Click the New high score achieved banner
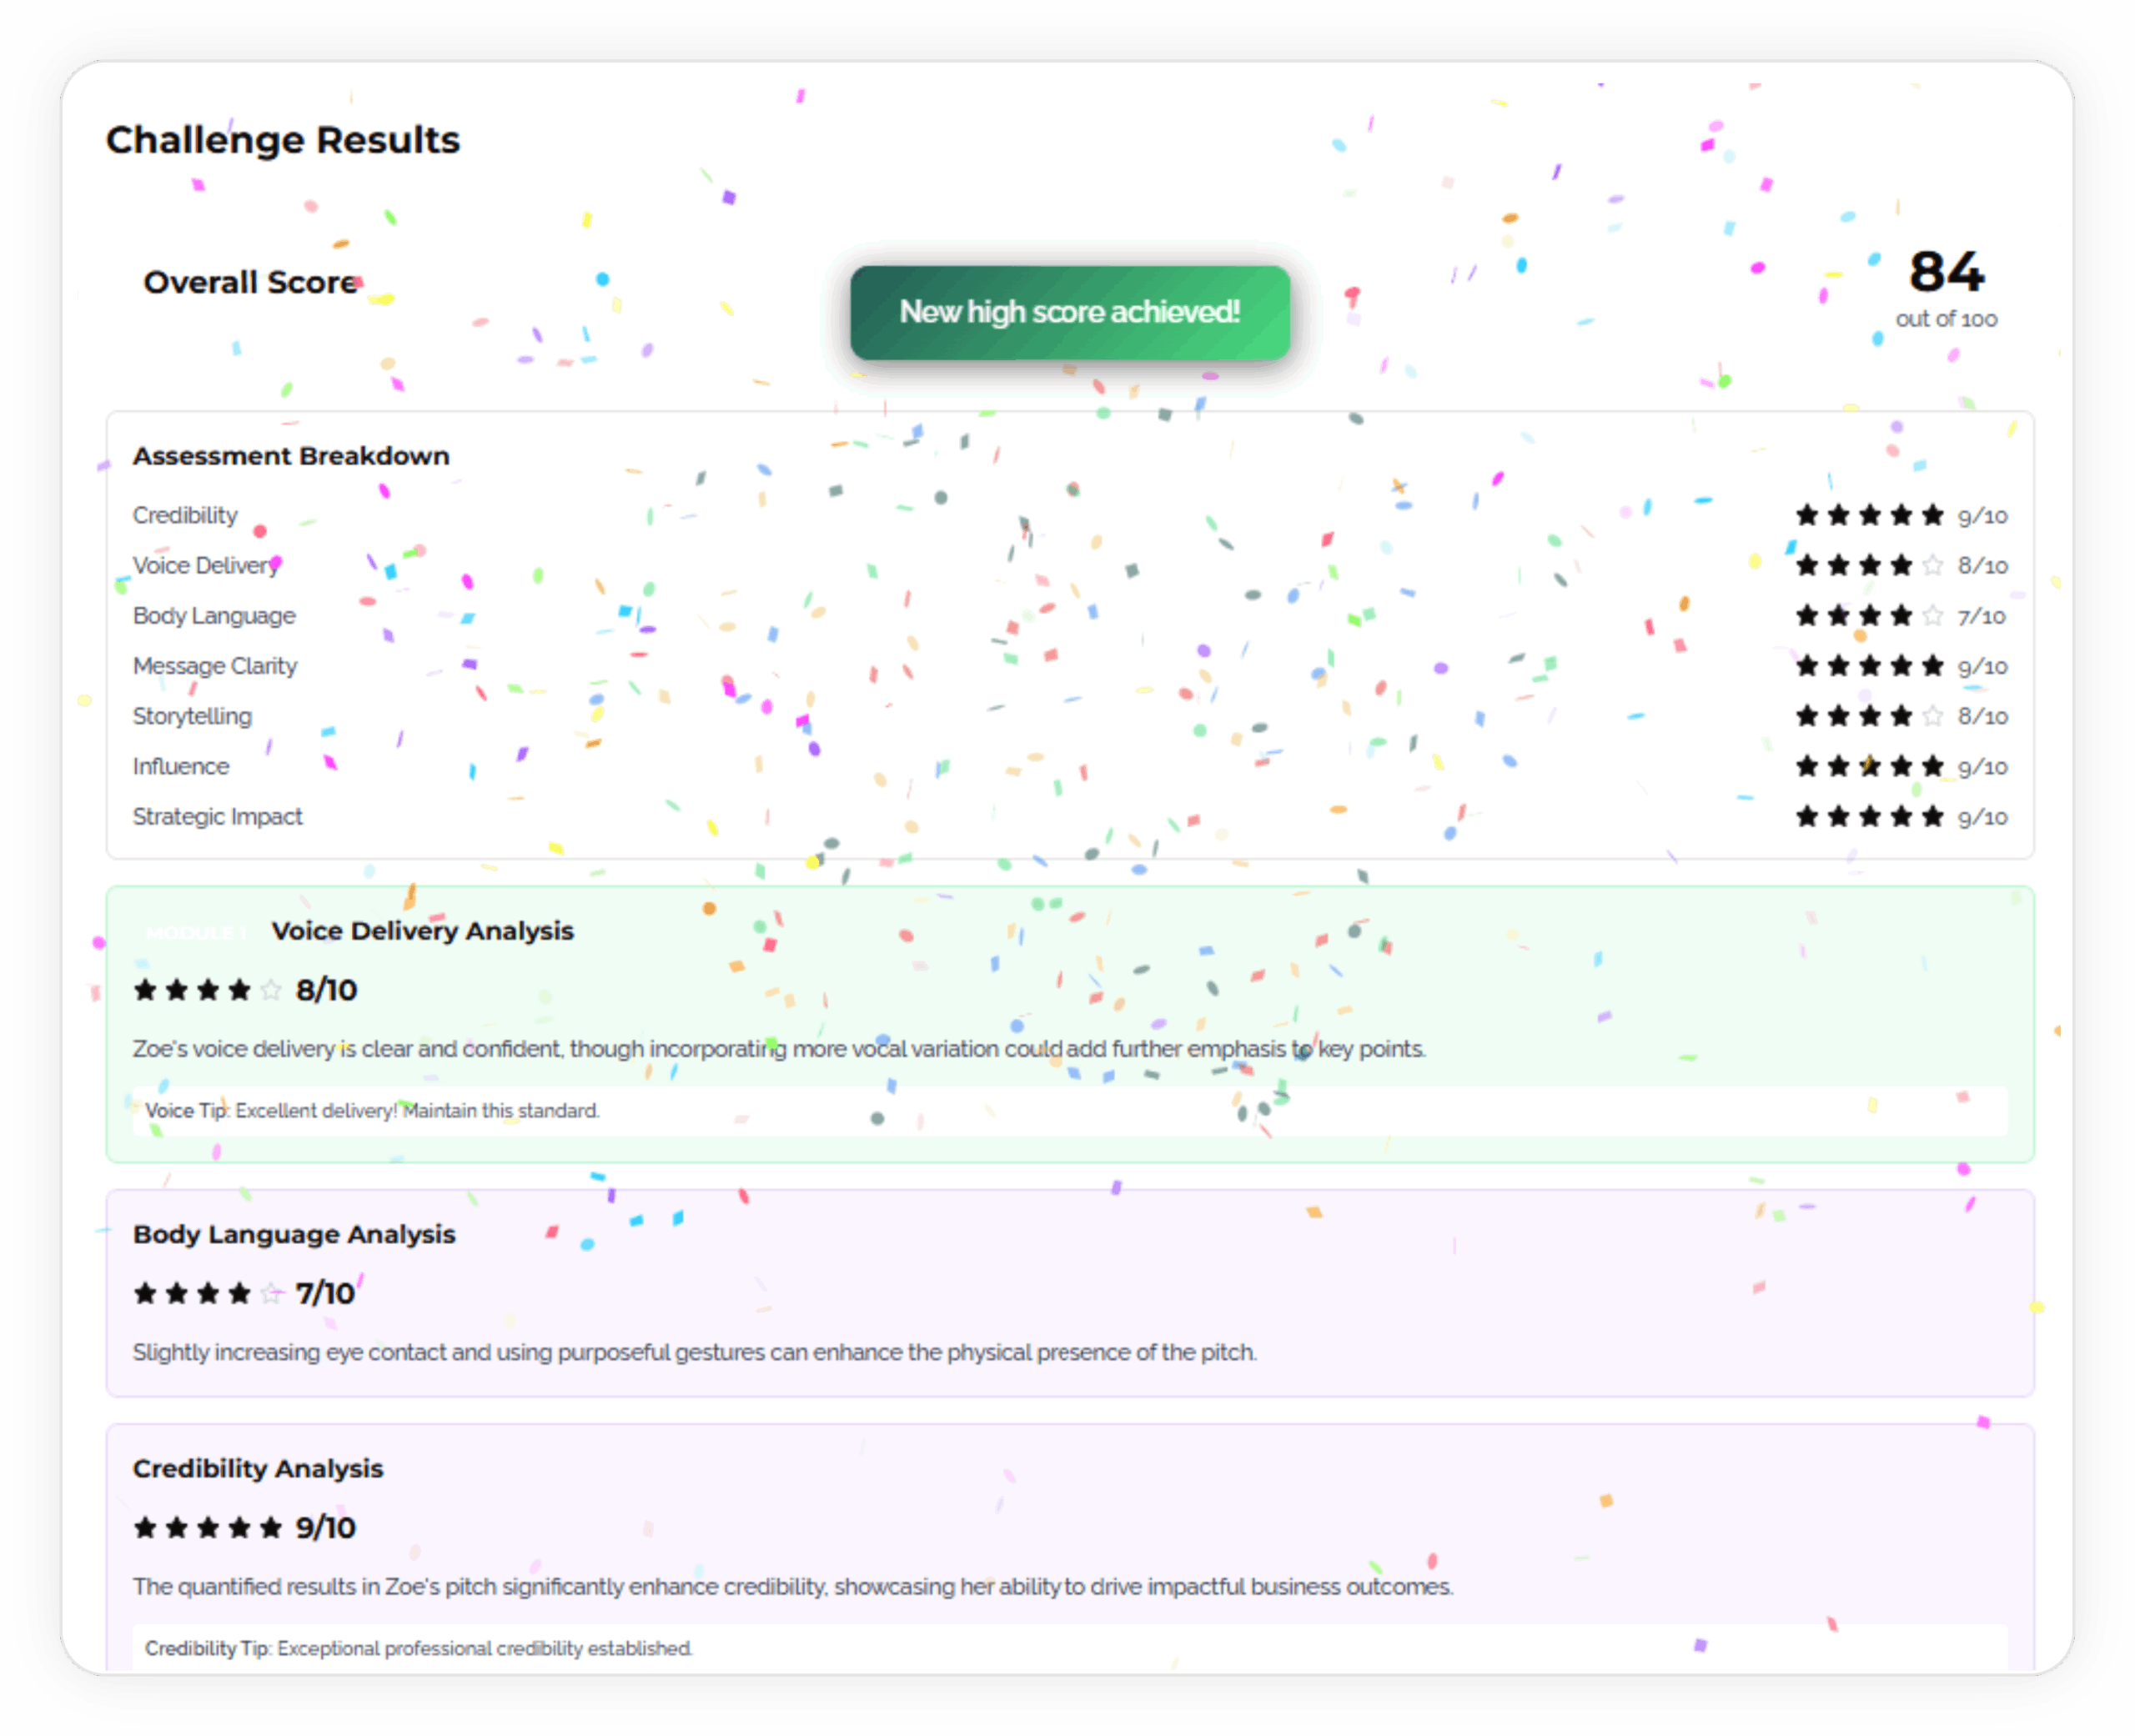Screen dimensions: 2135x1736 coord(1069,312)
